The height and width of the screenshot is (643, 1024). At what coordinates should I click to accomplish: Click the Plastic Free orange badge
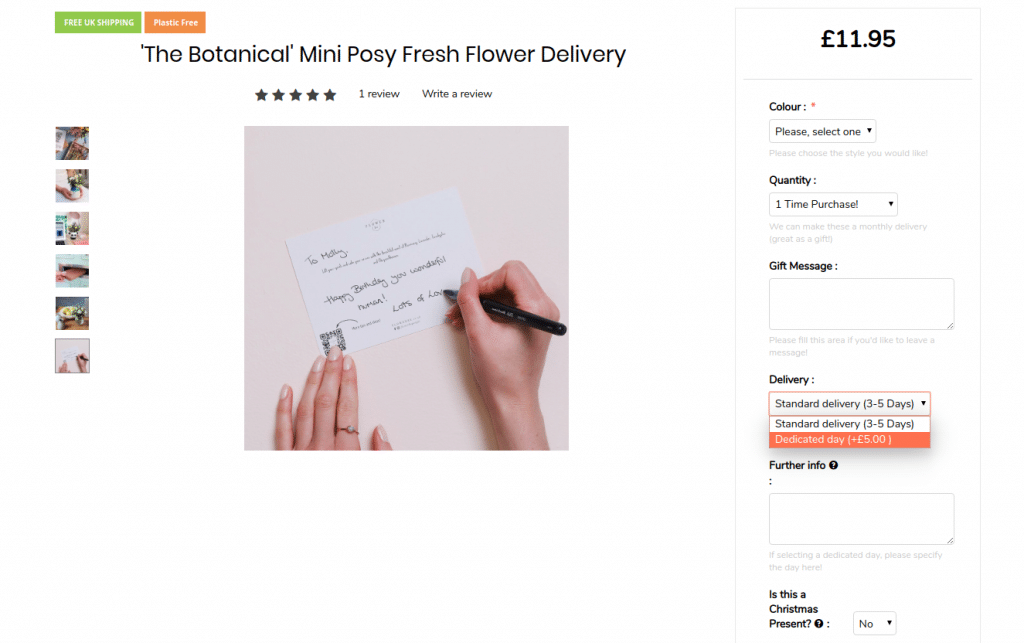click(175, 22)
